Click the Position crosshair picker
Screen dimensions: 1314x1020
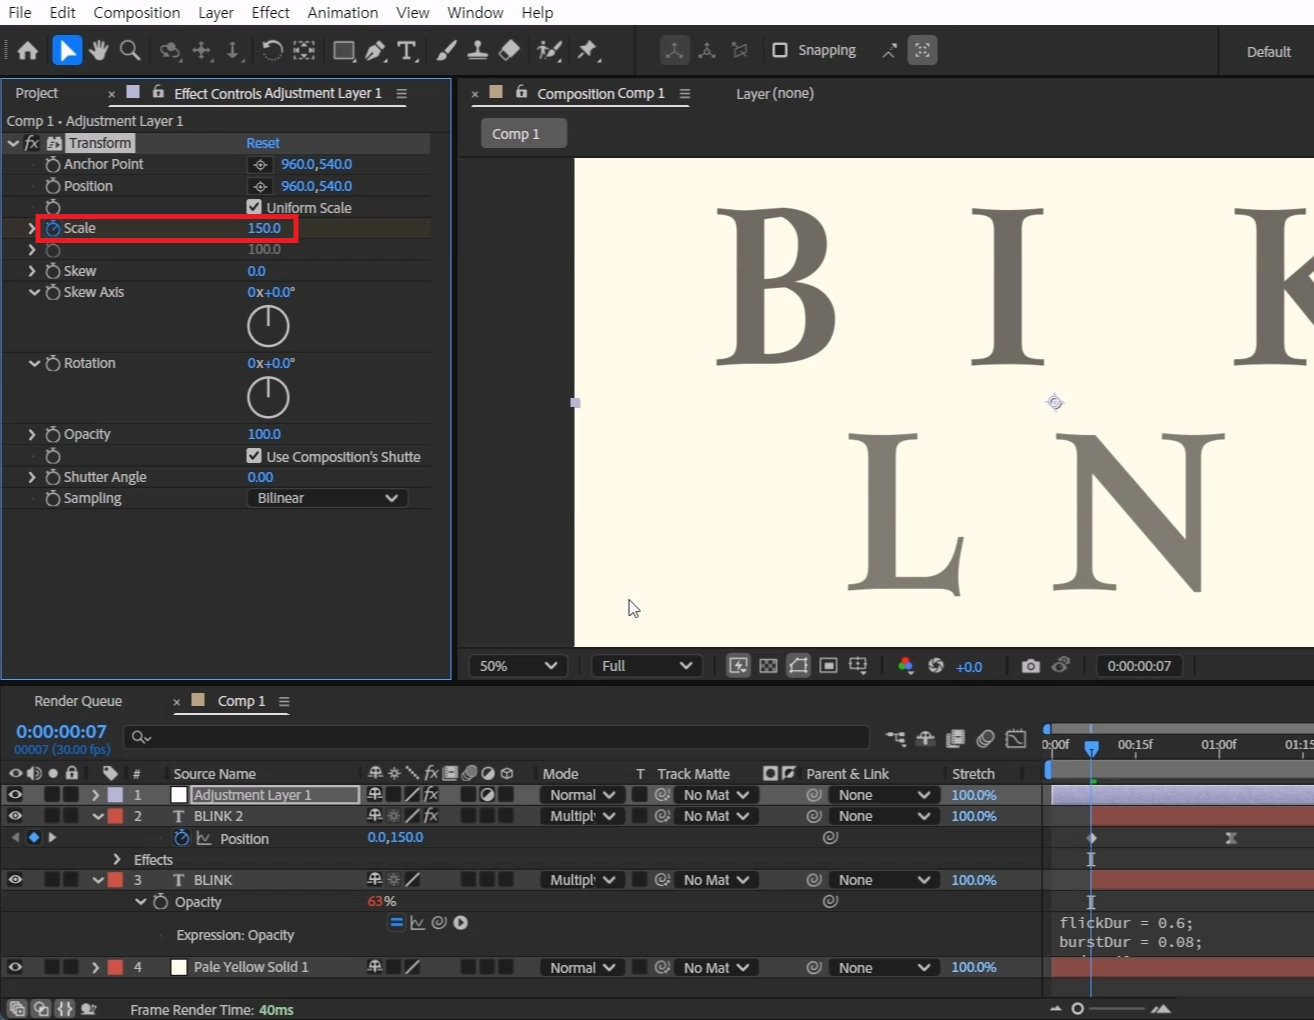coord(260,186)
